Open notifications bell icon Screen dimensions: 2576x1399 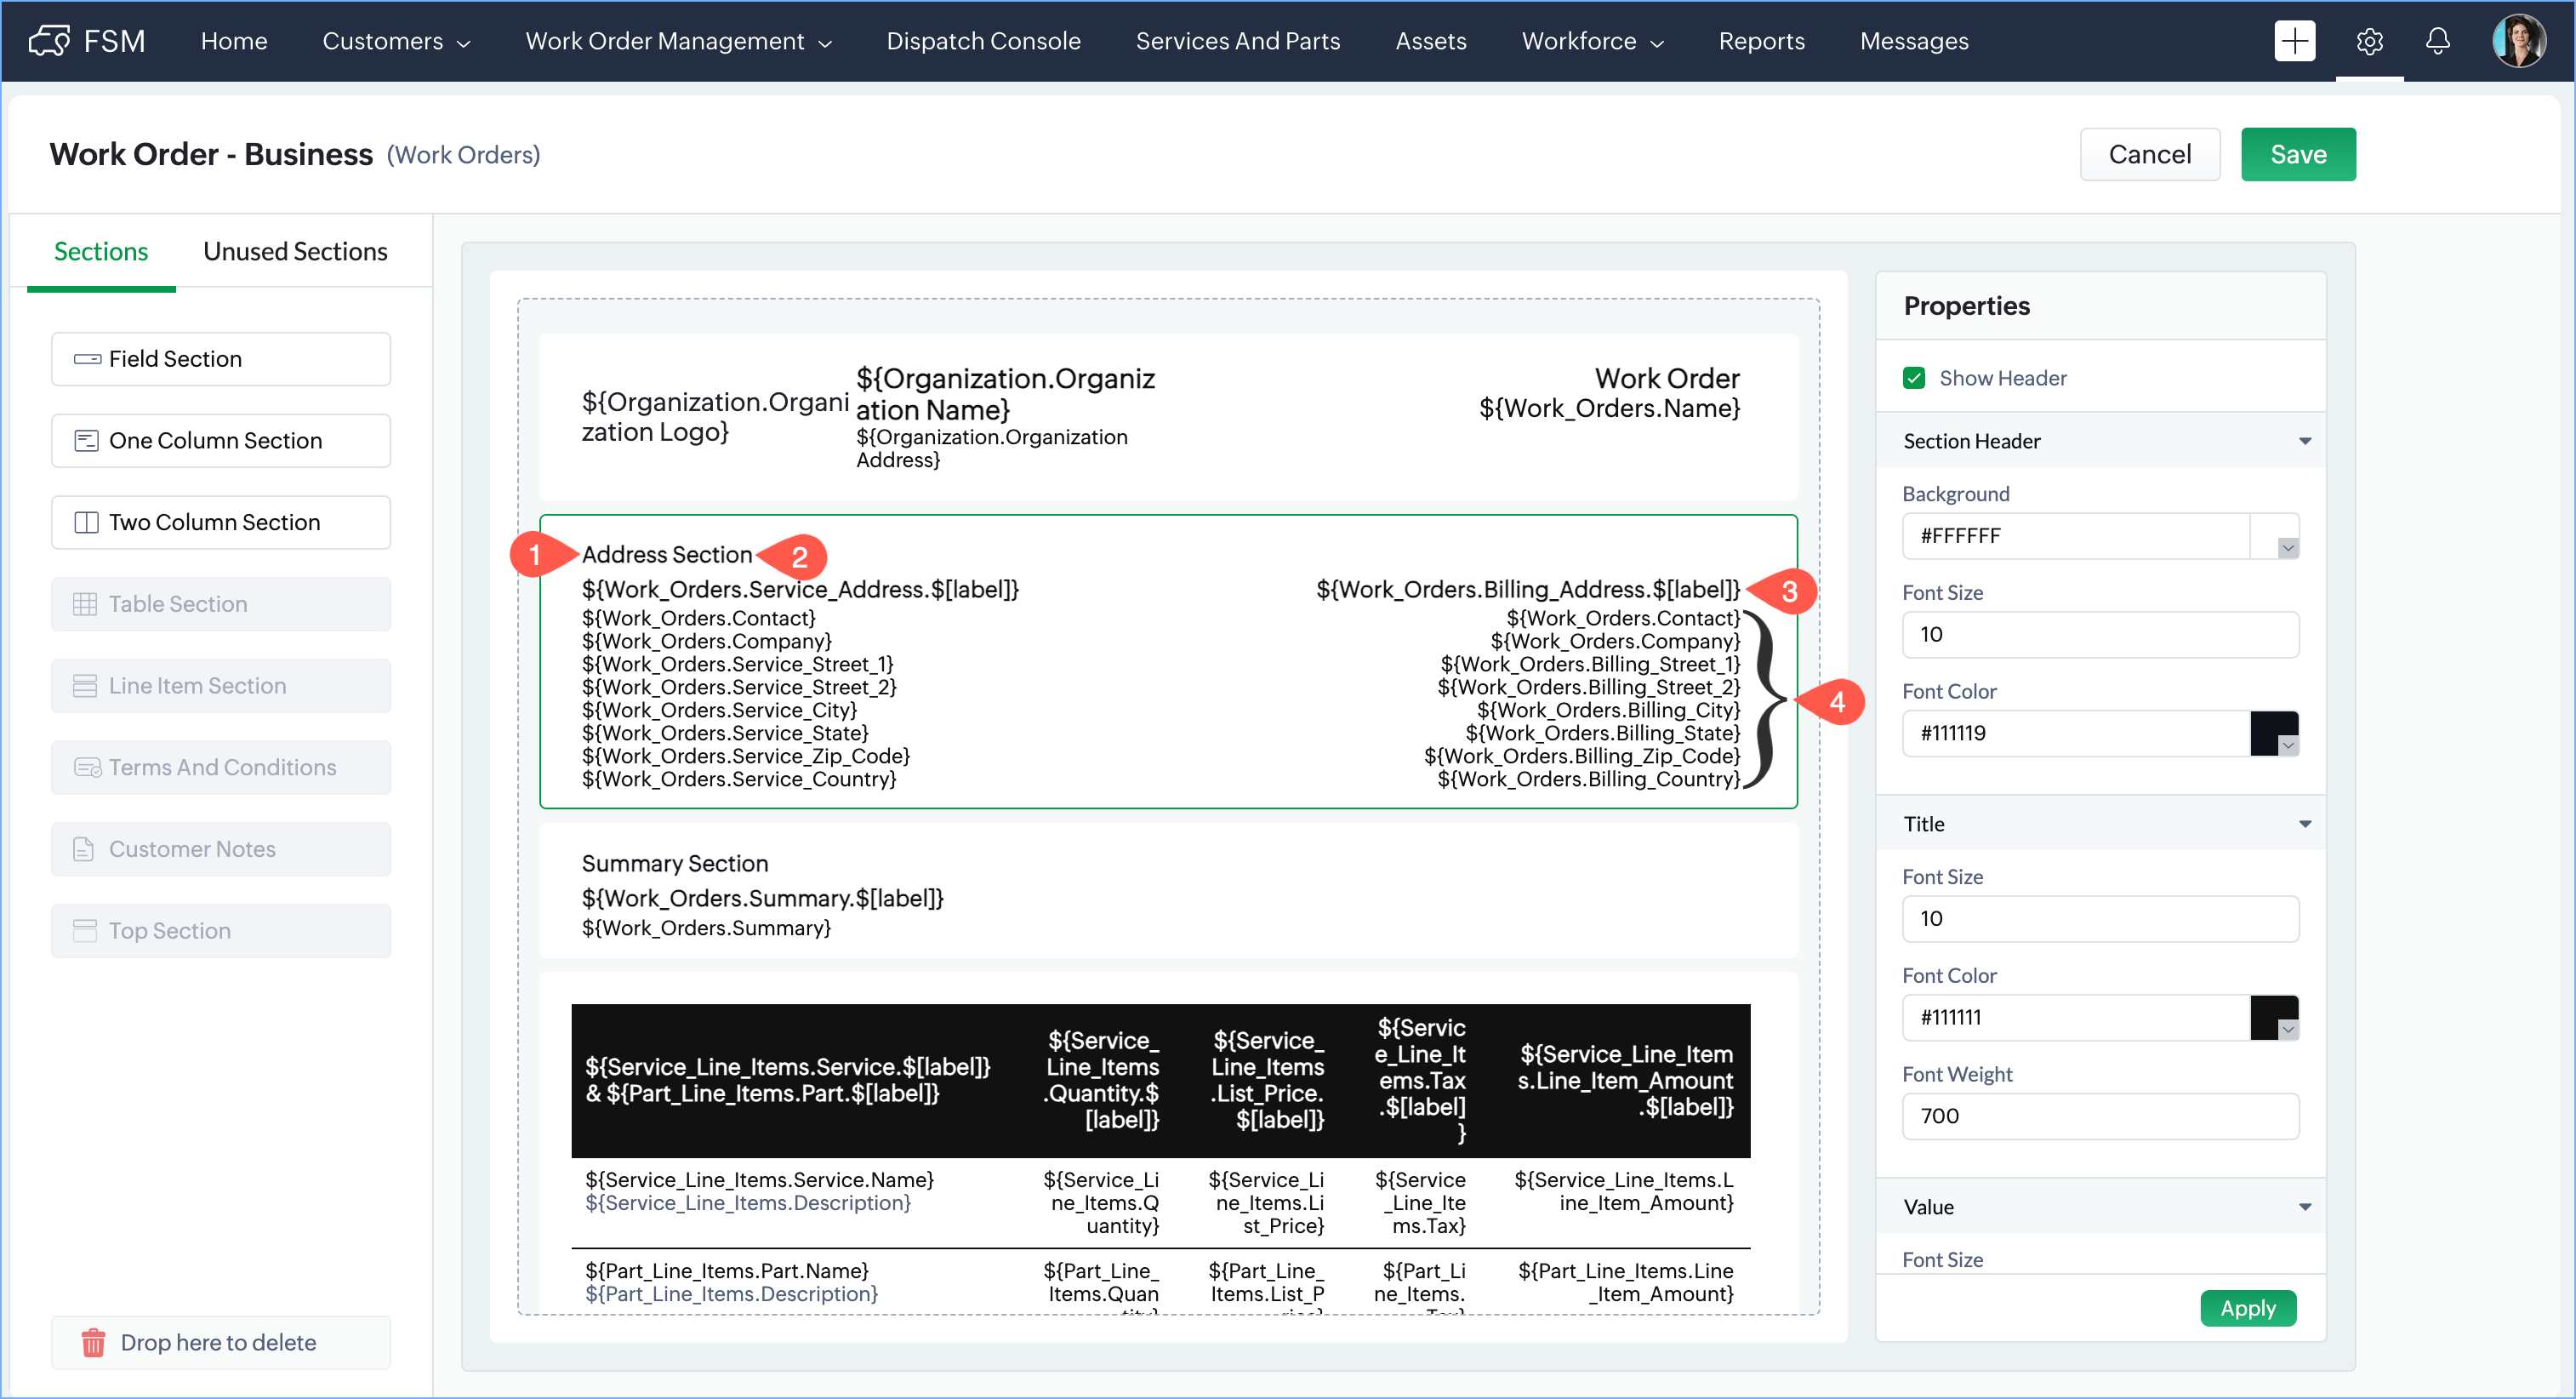tap(2437, 41)
